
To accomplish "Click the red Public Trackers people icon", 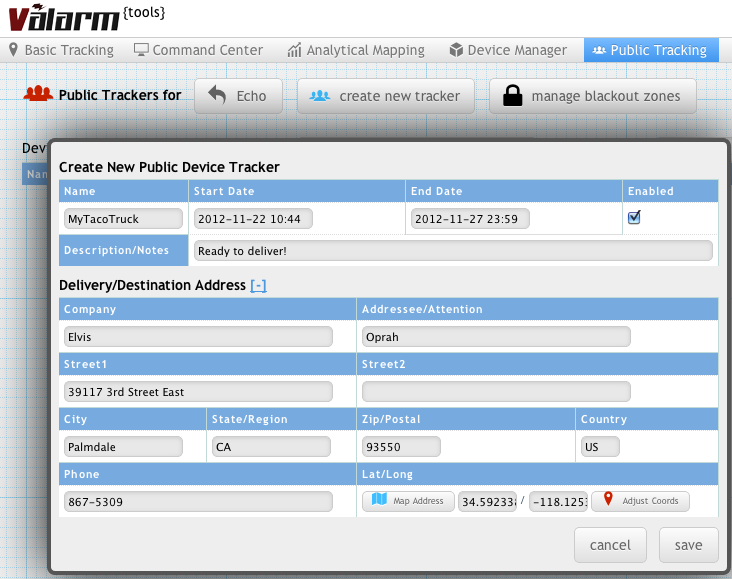I will (x=38, y=95).
